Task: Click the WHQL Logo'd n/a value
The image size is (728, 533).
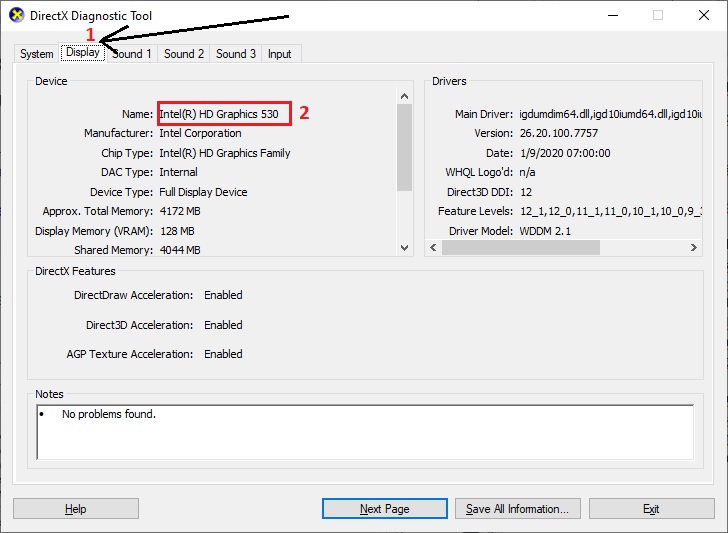Action: coord(527,172)
